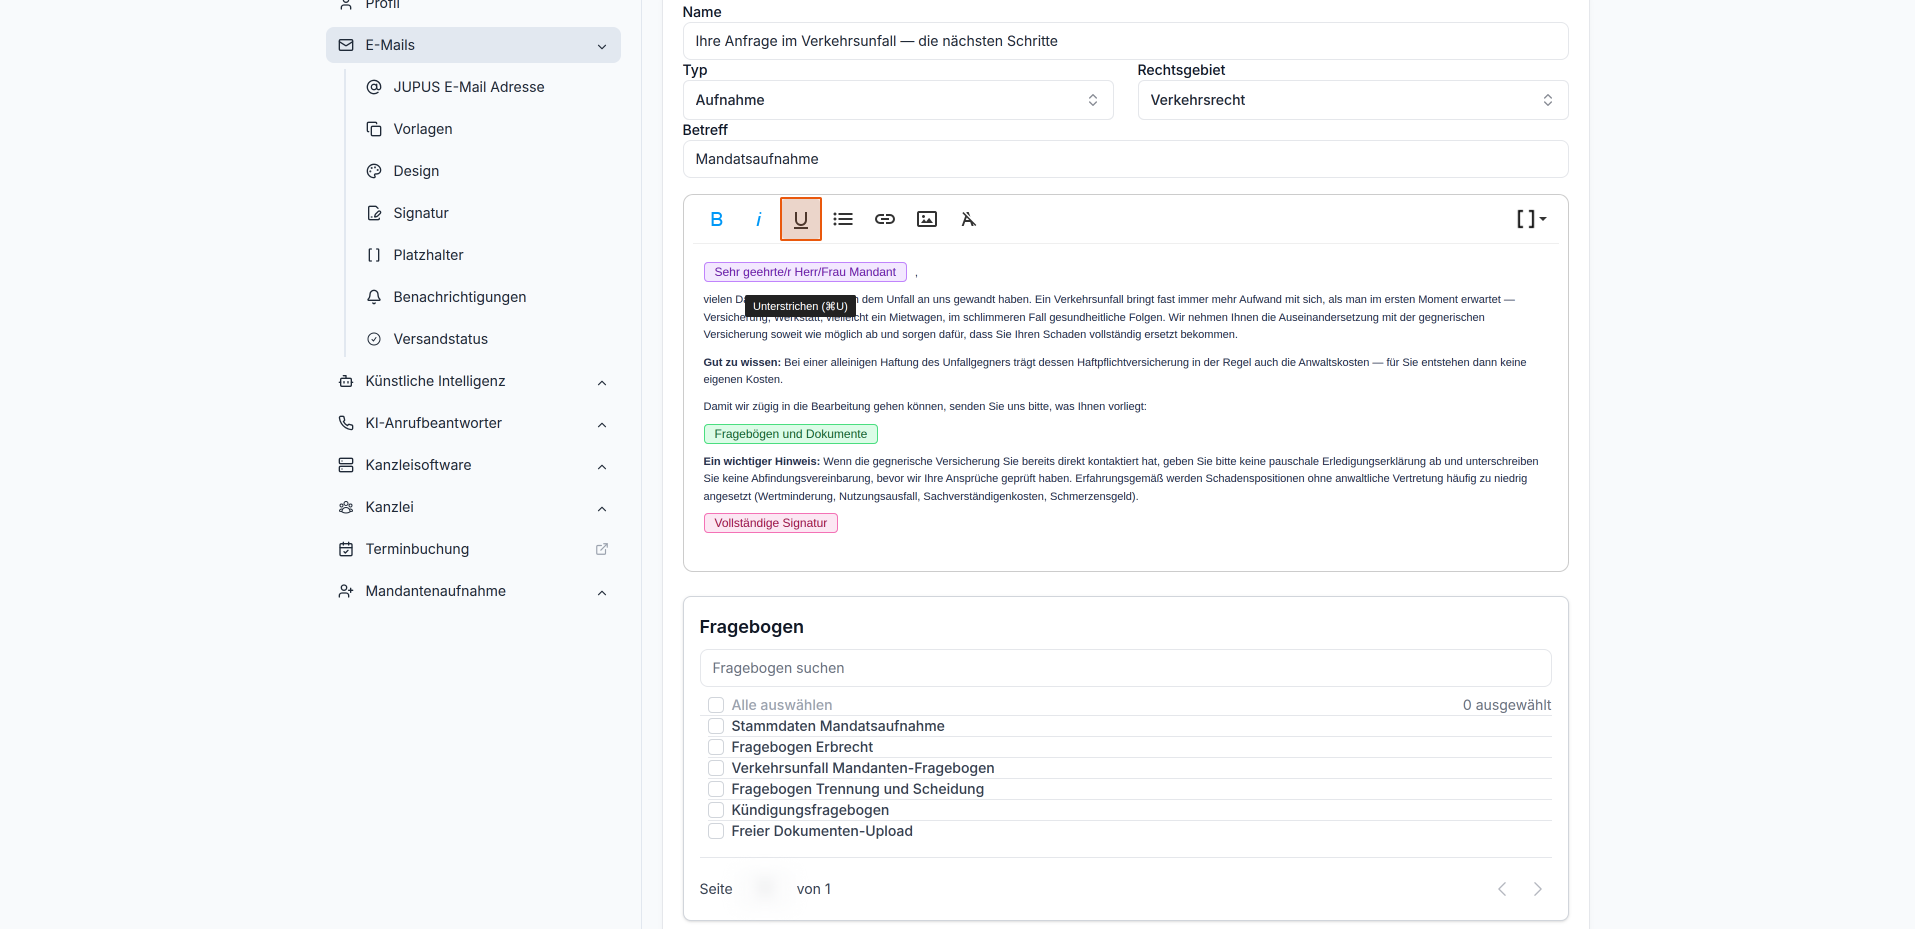Expand the Kanzlei section chevron
The height and width of the screenshot is (929, 1915).
(602, 508)
